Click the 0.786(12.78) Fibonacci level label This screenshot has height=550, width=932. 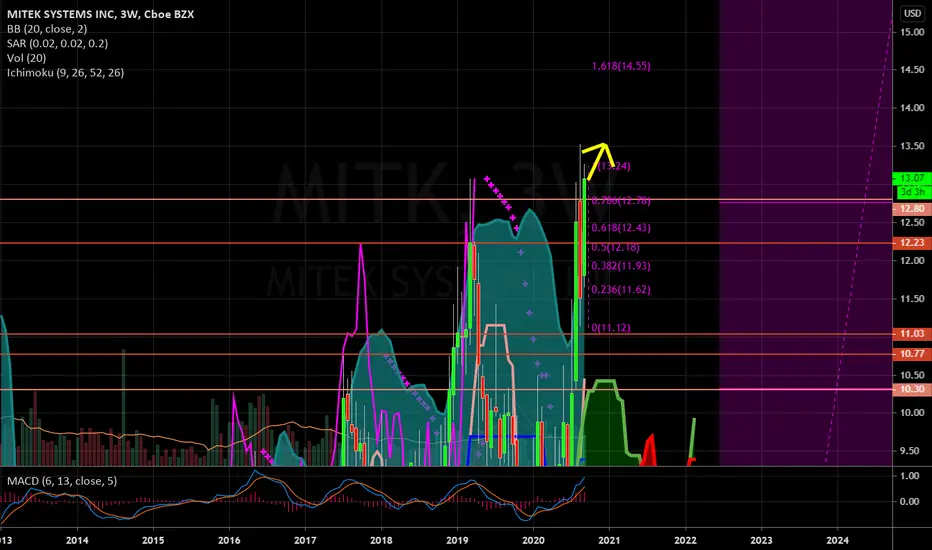click(621, 201)
